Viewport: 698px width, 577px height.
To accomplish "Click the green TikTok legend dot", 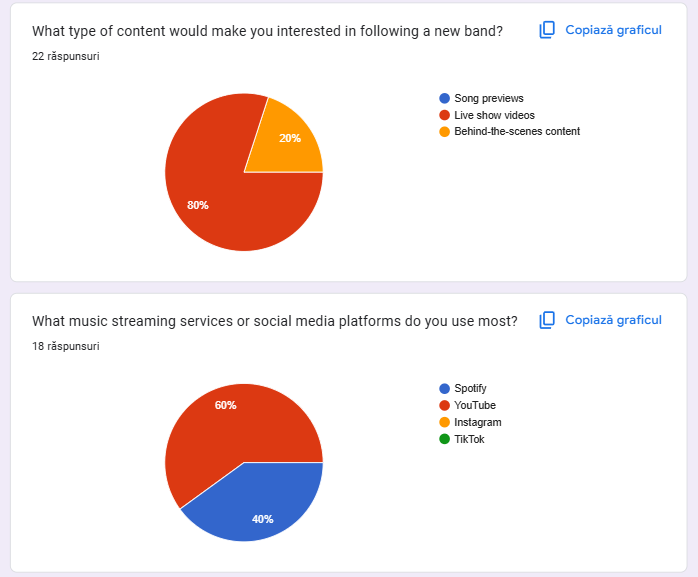I will [x=444, y=439].
